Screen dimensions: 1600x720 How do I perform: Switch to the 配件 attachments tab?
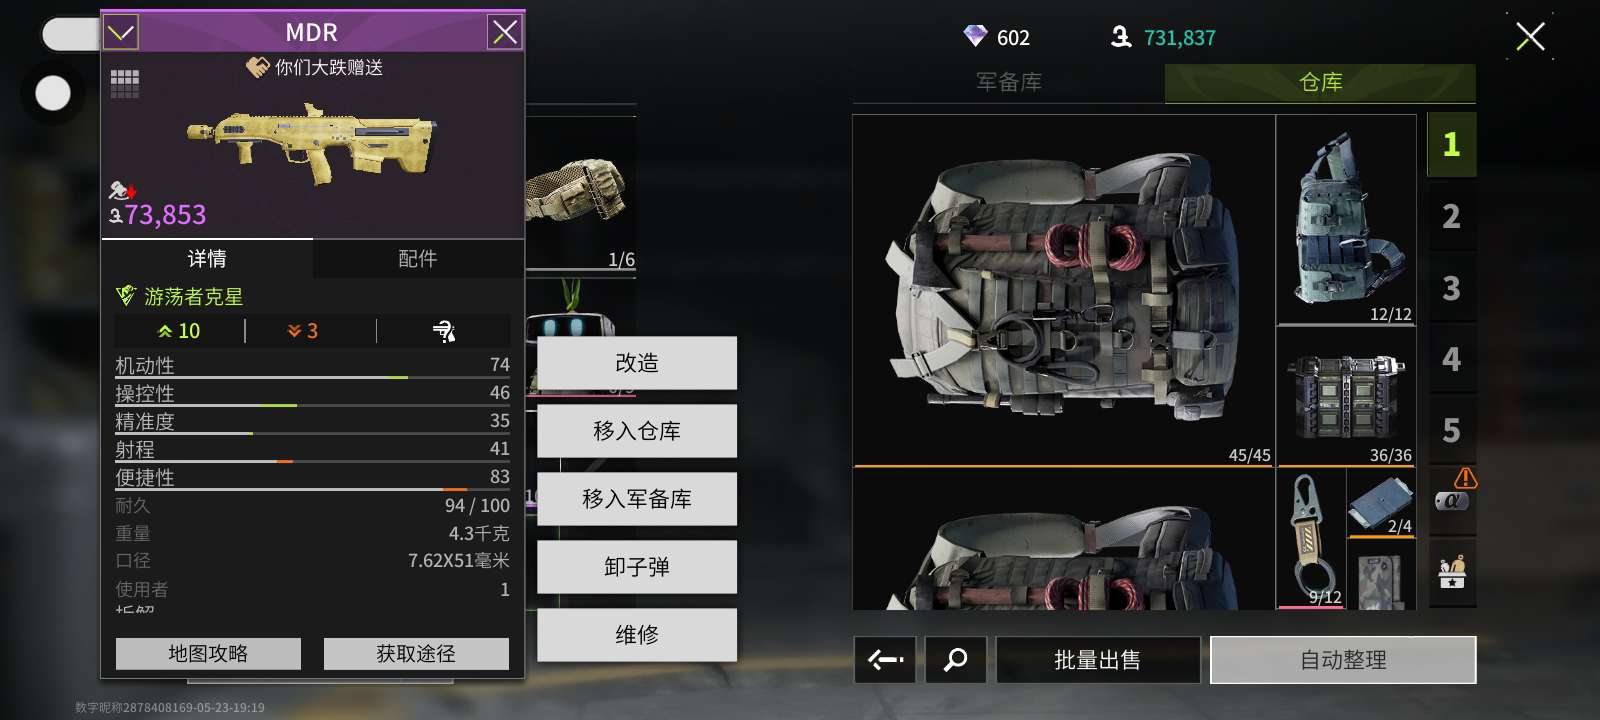418,259
